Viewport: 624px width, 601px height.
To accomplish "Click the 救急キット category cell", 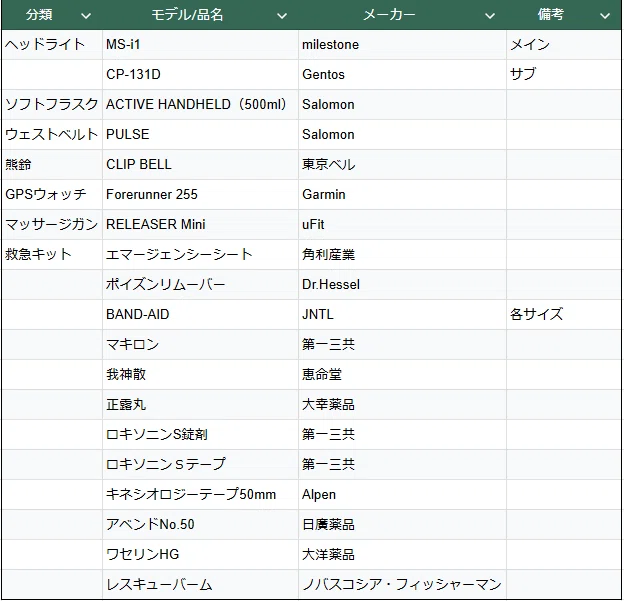I will click(52, 254).
